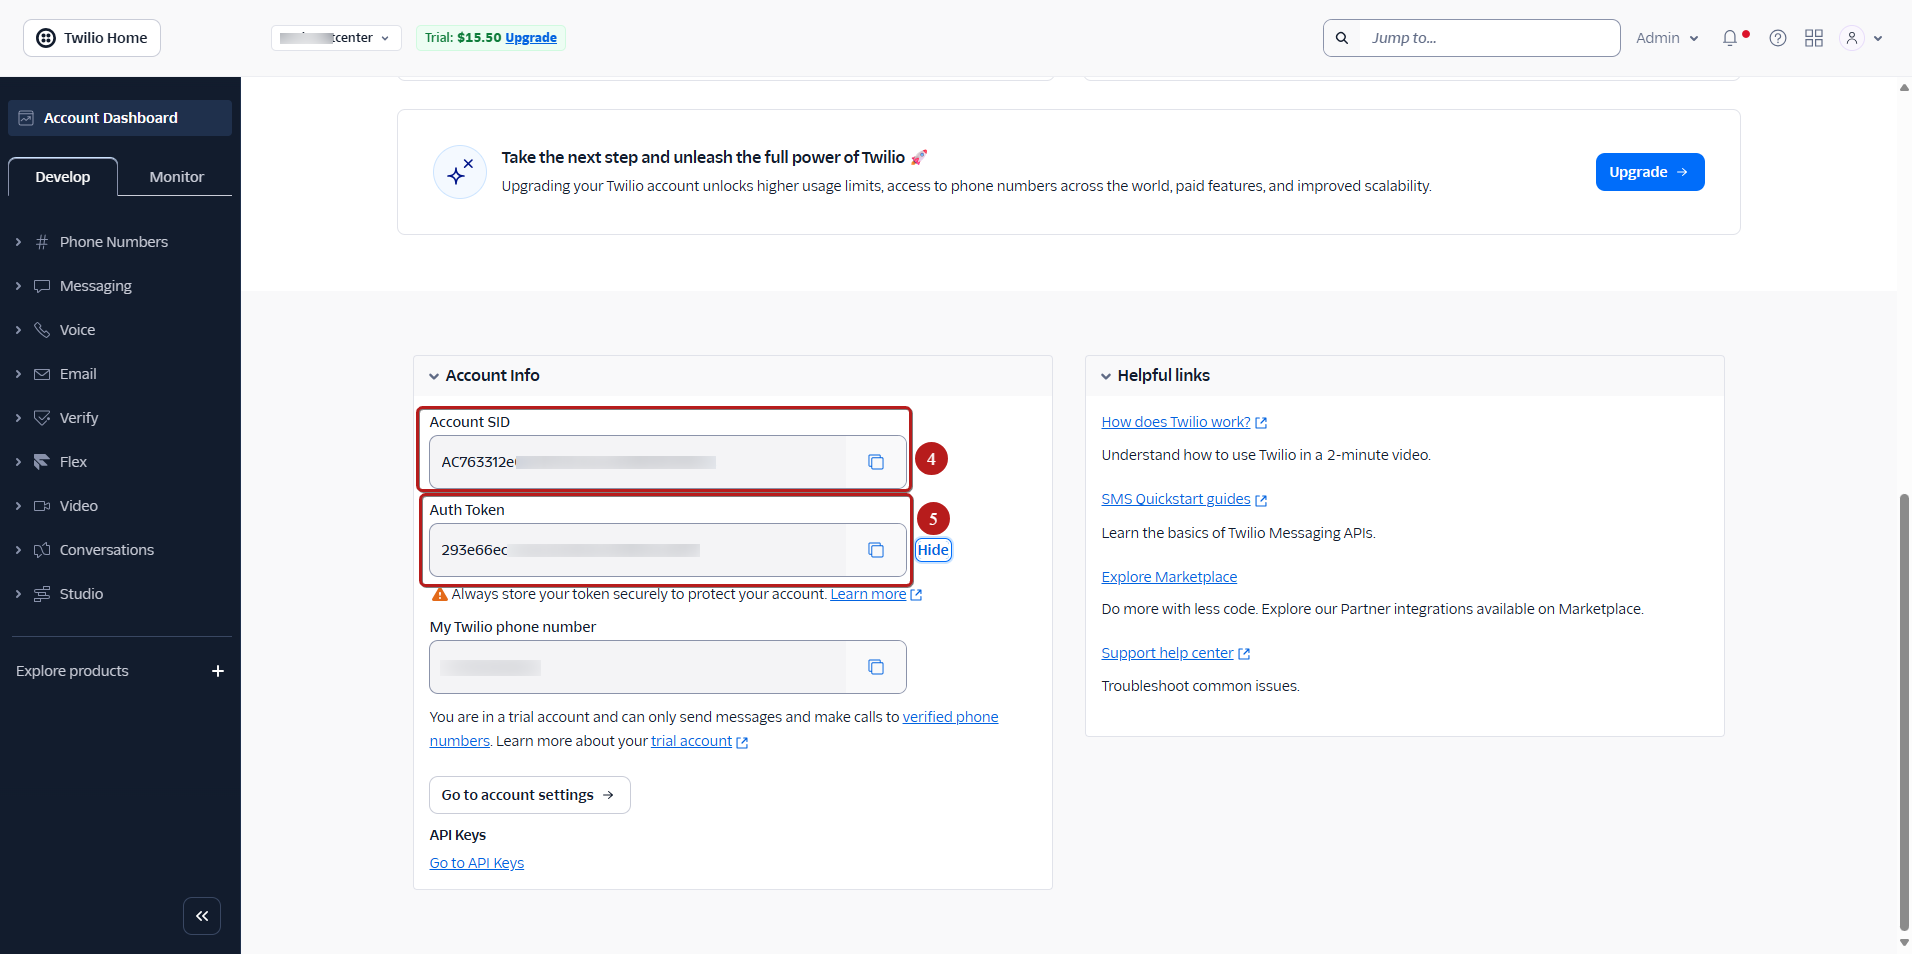The image size is (1912, 954).
Task: Open the Twilio Home button
Action: [92, 38]
